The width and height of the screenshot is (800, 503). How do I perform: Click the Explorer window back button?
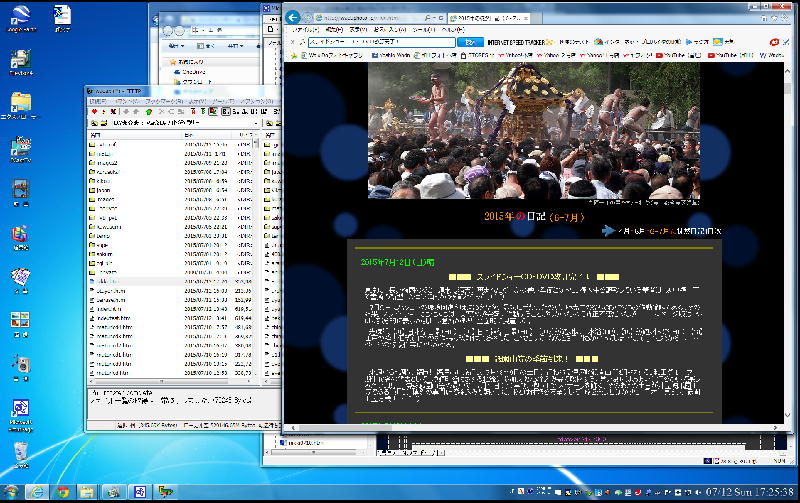click(167, 31)
